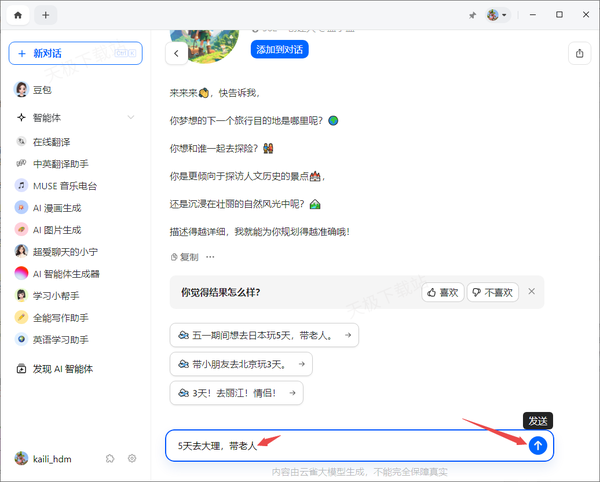Viewport: 600px width, 482px height.
Task: Click the message input text field
Action: pos(340,445)
